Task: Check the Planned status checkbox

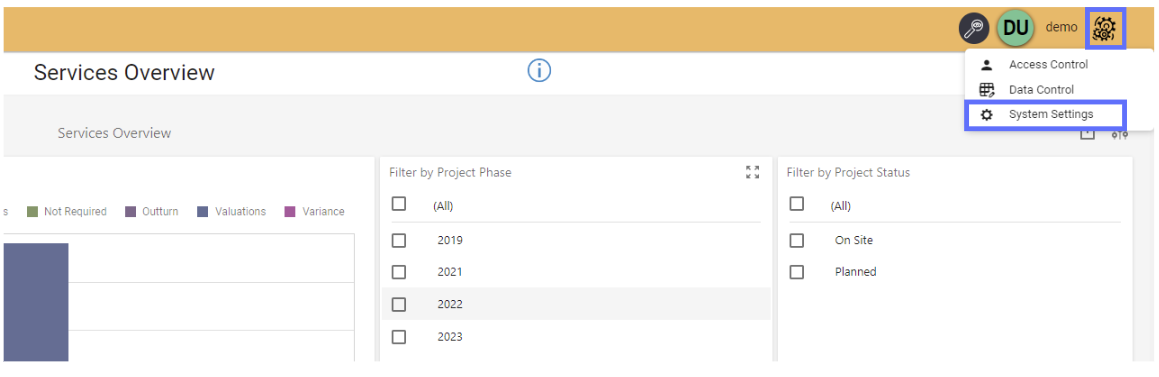Action: (796, 272)
